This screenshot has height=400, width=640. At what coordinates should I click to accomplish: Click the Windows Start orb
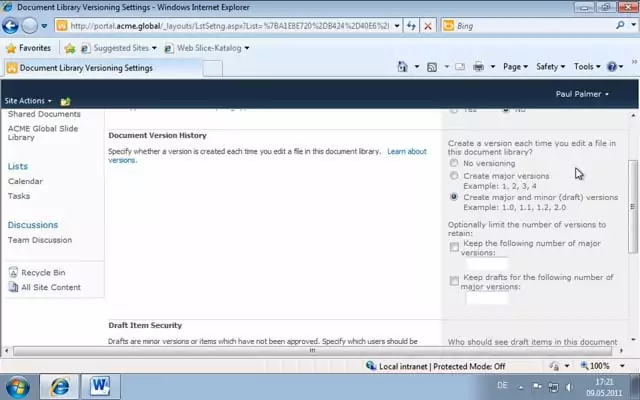(18, 387)
